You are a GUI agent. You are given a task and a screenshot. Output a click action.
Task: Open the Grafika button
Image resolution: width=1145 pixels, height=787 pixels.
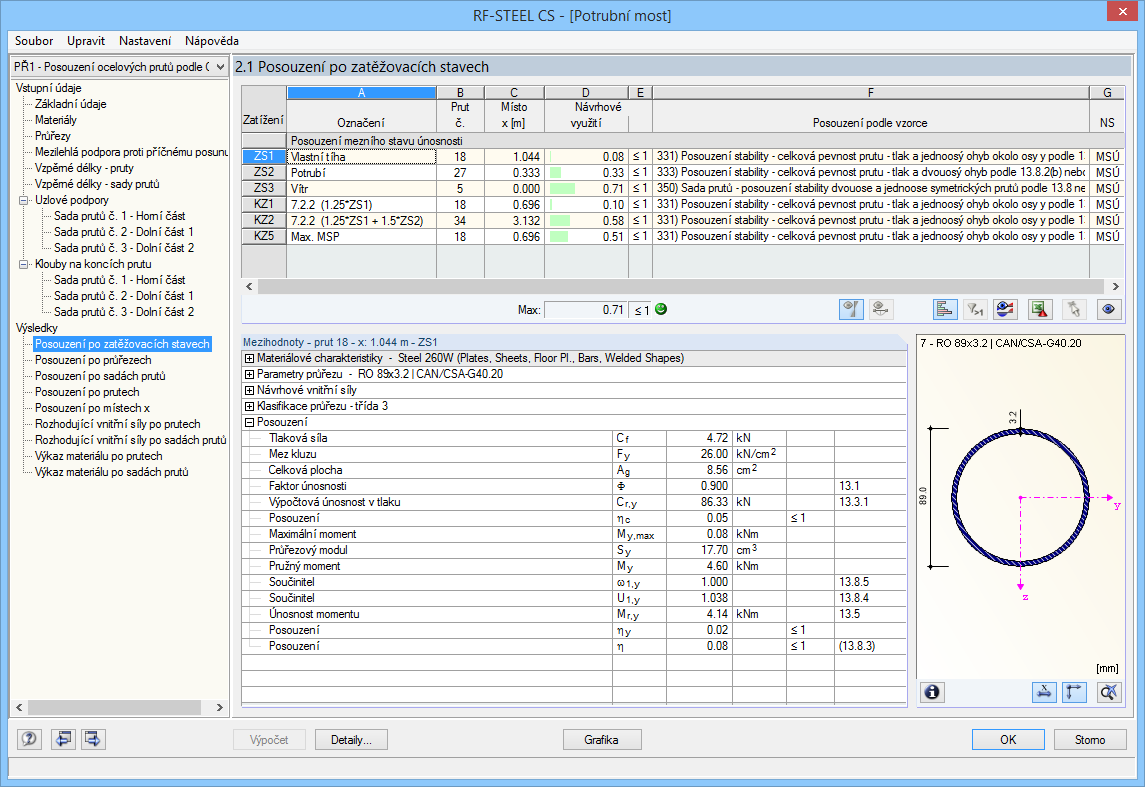pos(602,740)
